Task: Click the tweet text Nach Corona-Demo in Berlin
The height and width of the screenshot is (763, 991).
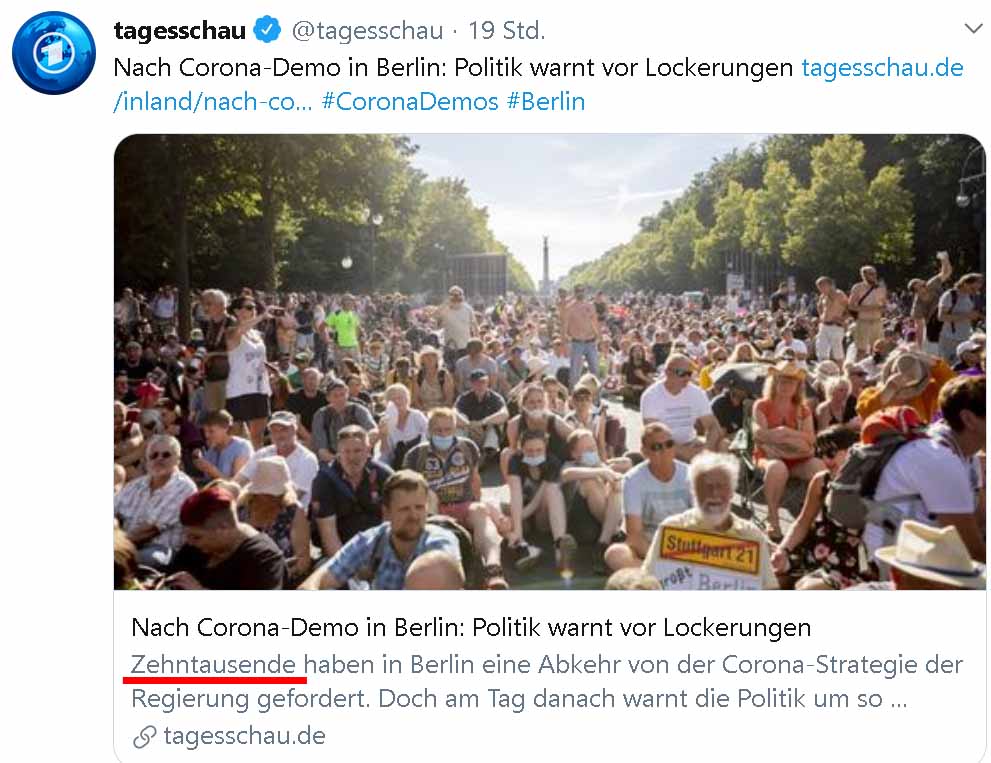Action: [281, 68]
